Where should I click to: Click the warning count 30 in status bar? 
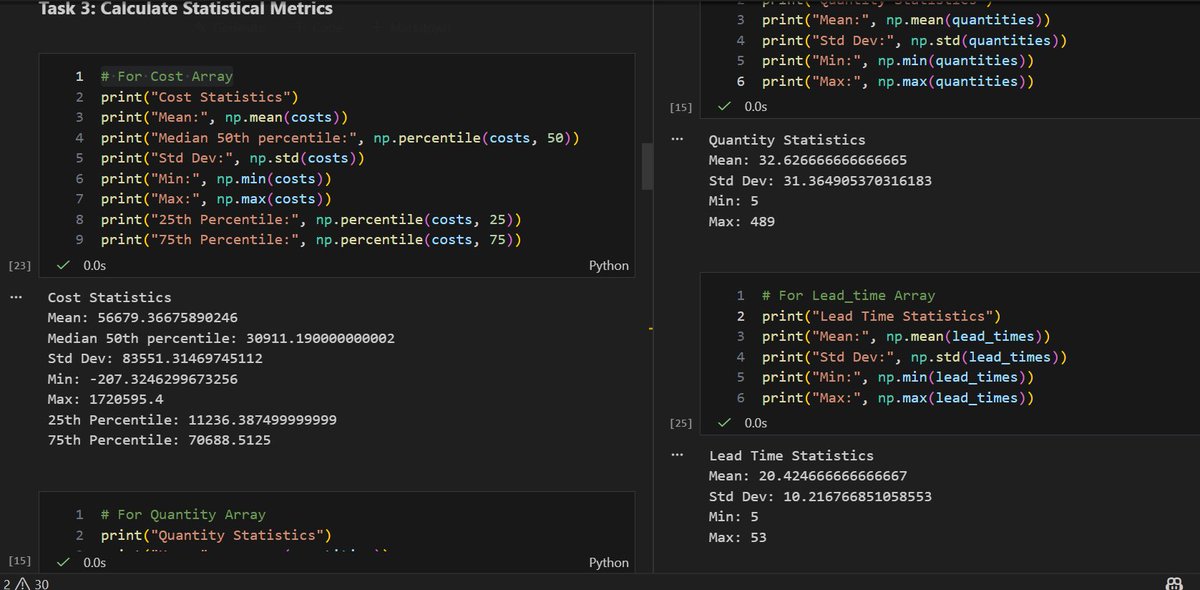(42, 583)
